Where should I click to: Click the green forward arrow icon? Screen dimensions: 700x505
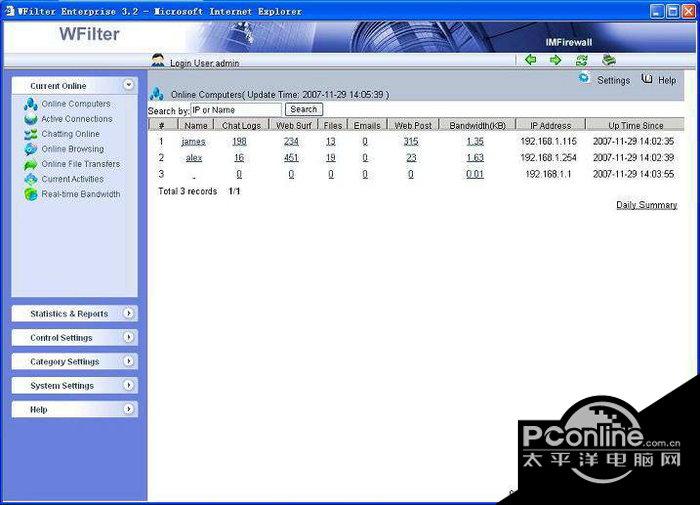(x=555, y=60)
